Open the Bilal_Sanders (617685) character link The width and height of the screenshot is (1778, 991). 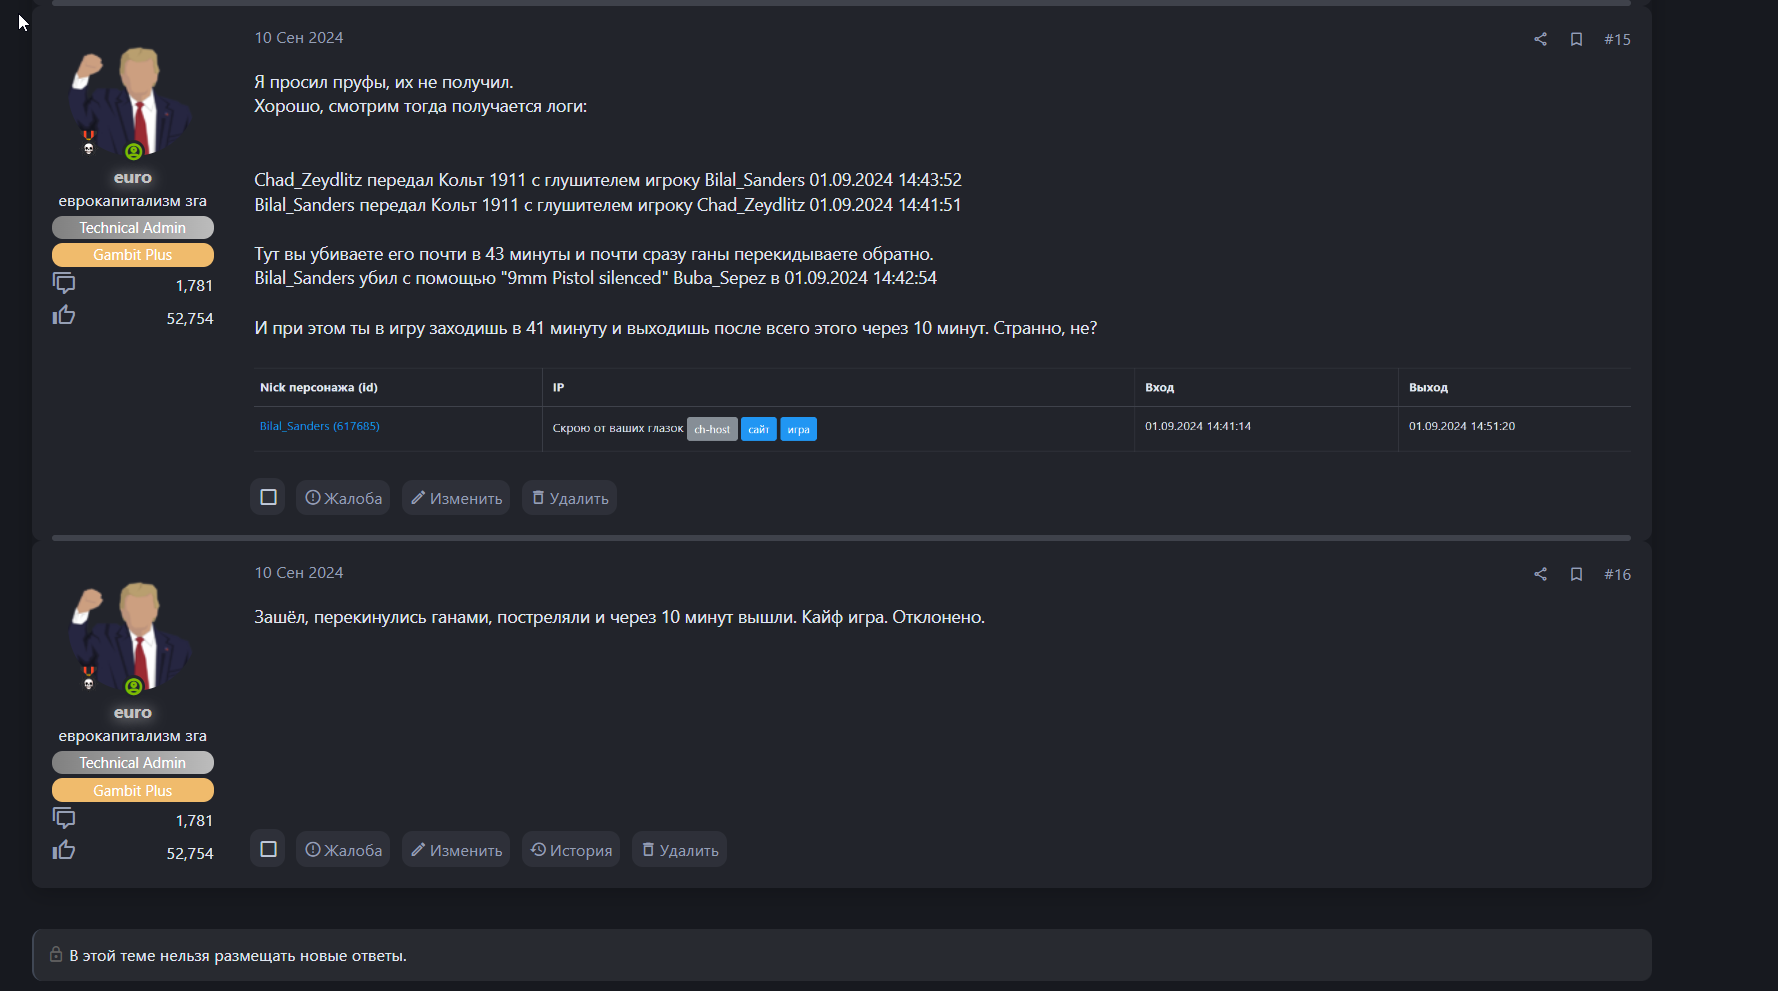(319, 426)
